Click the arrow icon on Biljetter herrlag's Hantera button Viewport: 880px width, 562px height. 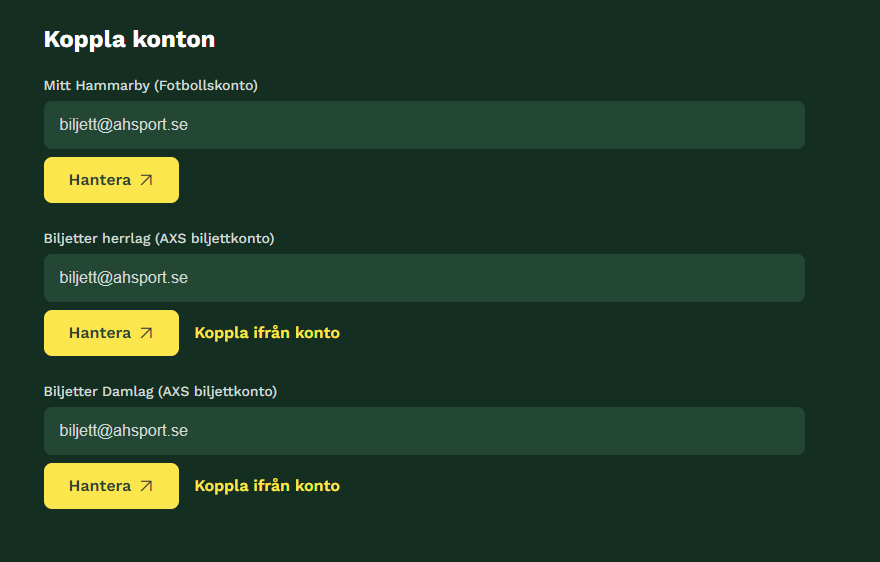coord(146,333)
